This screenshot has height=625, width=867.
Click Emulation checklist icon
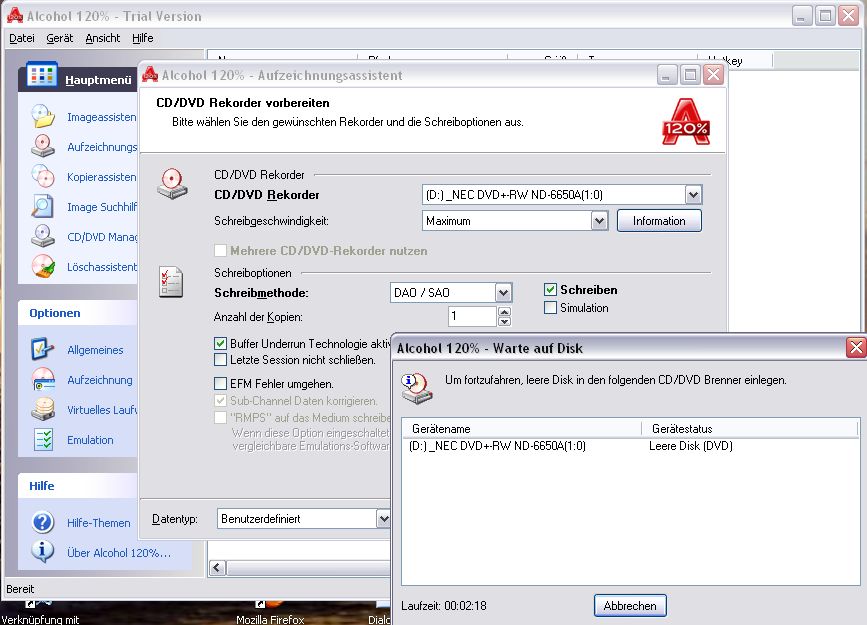[x=43, y=439]
